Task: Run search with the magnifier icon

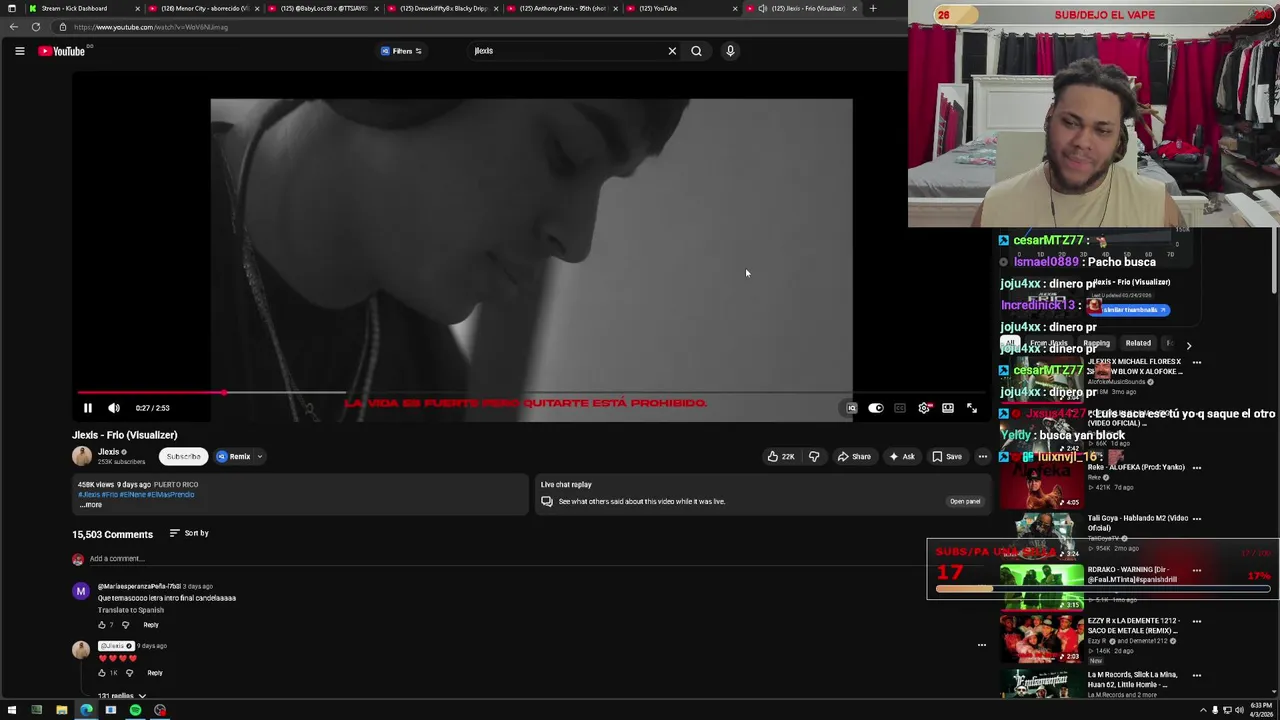Action: click(696, 51)
